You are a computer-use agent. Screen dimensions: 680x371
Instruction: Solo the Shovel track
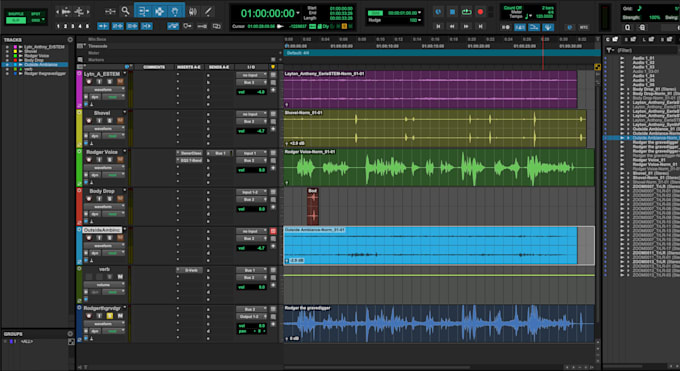point(109,121)
